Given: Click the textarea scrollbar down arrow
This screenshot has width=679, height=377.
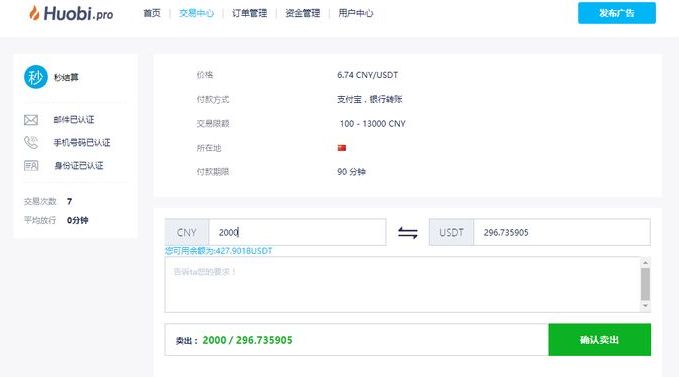Looking at the screenshot, I should 645,306.
